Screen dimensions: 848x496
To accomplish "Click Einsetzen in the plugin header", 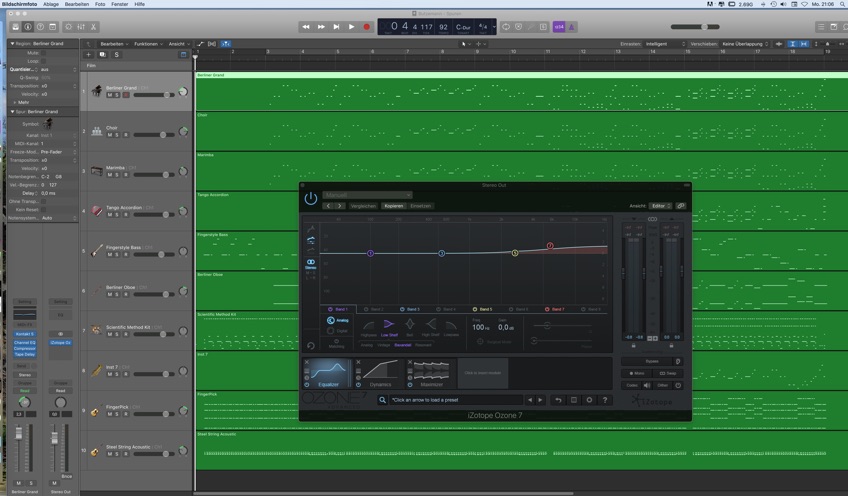I will pyautogui.click(x=420, y=206).
